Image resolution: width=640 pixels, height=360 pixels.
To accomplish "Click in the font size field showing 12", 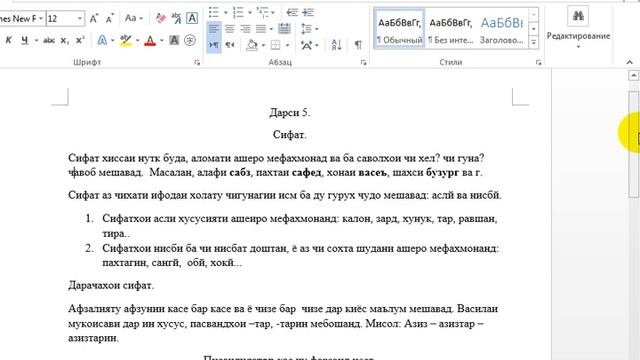I will pos(61,18).
